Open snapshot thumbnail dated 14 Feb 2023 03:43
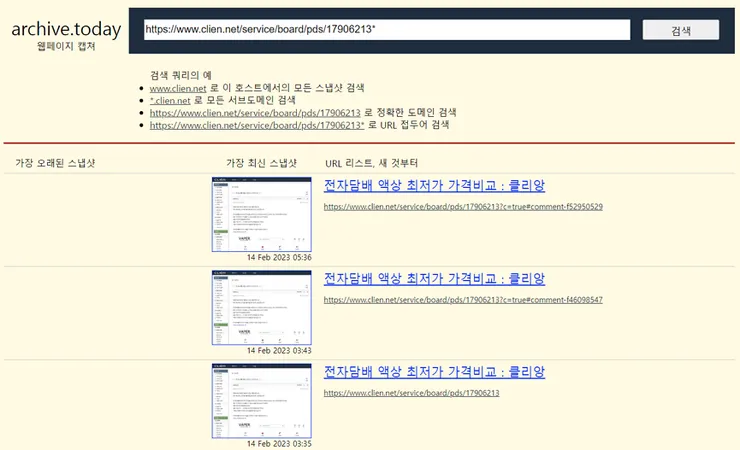740x450 pixels. pos(261,308)
